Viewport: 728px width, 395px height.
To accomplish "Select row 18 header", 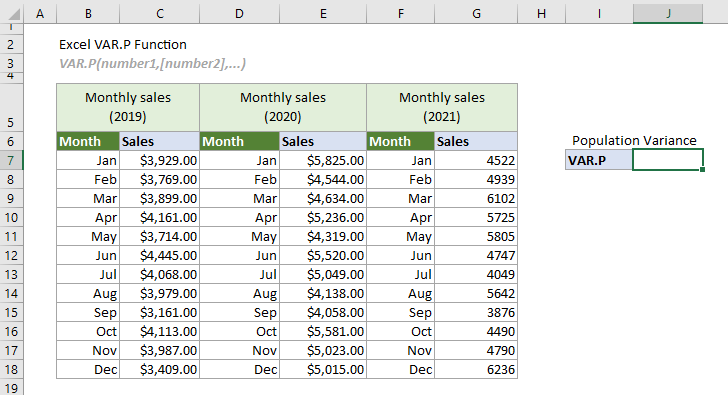I will [12, 369].
